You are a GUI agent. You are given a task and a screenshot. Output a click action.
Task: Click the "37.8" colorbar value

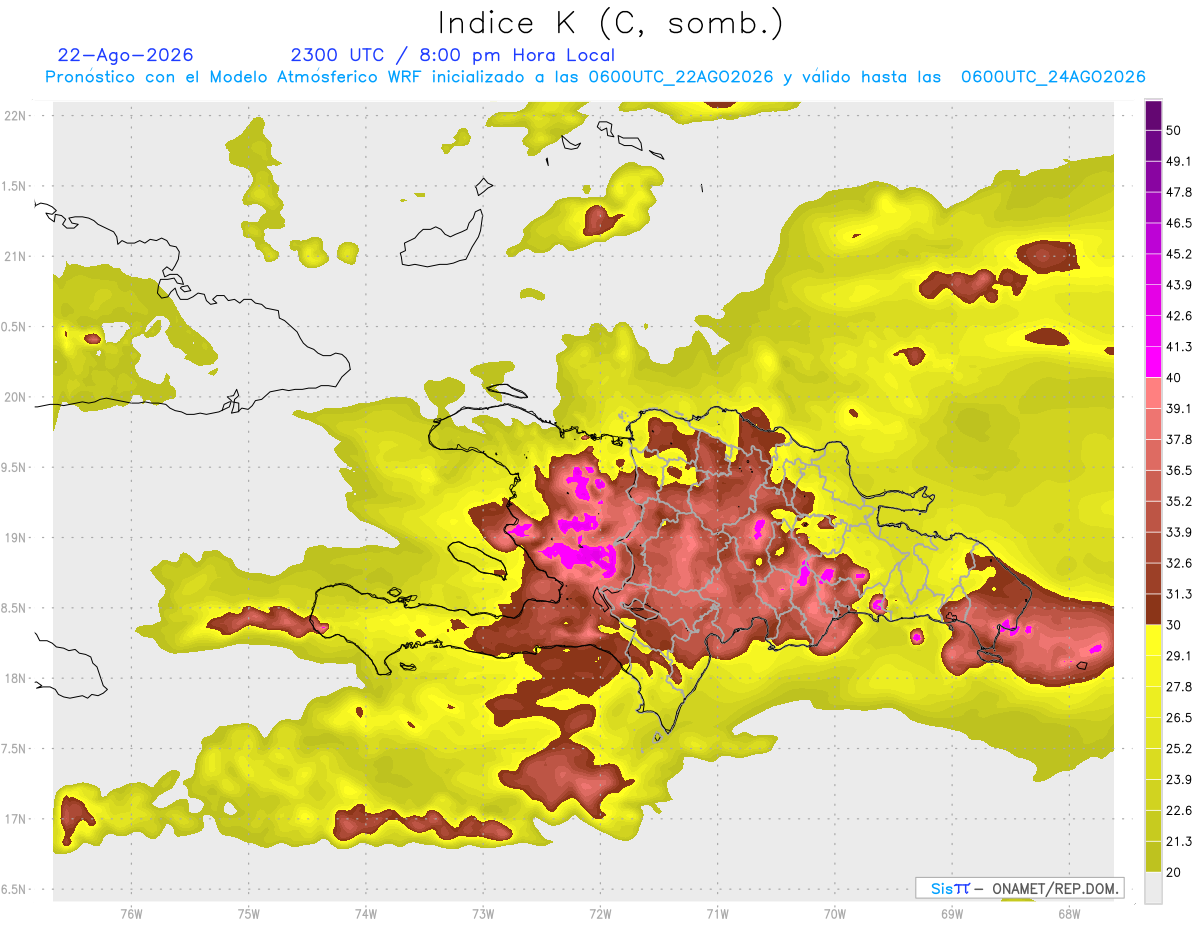(x=1179, y=439)
